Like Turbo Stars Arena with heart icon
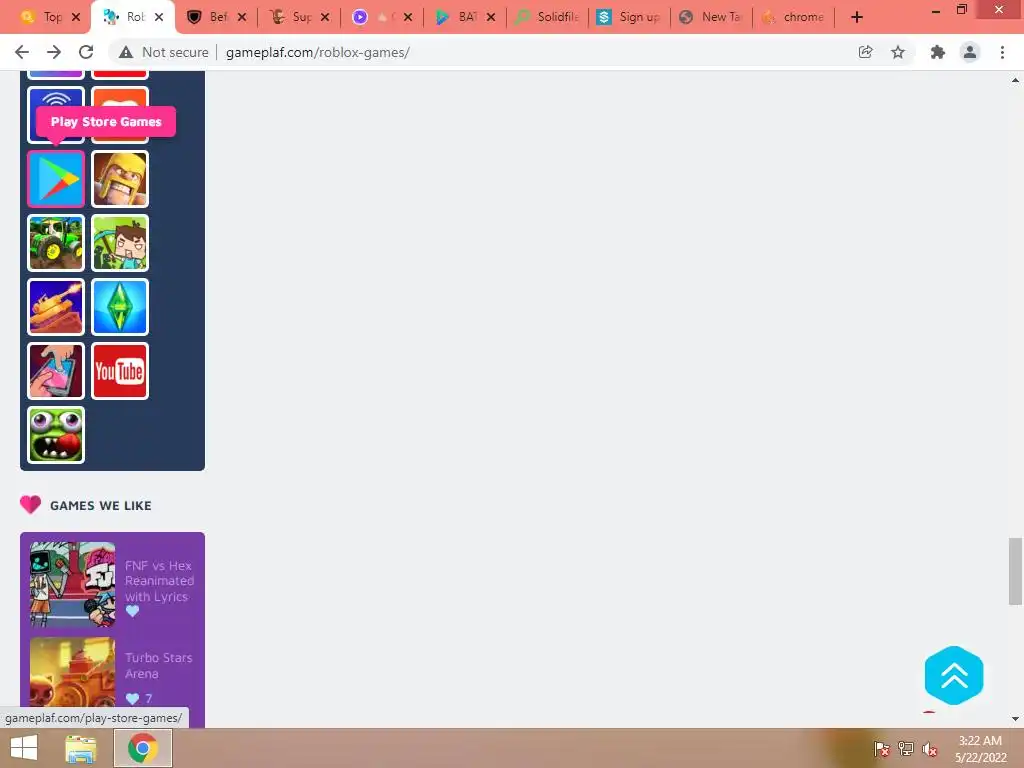The width and height of the screenshot is (1024, 768). [x=133, y=699]
